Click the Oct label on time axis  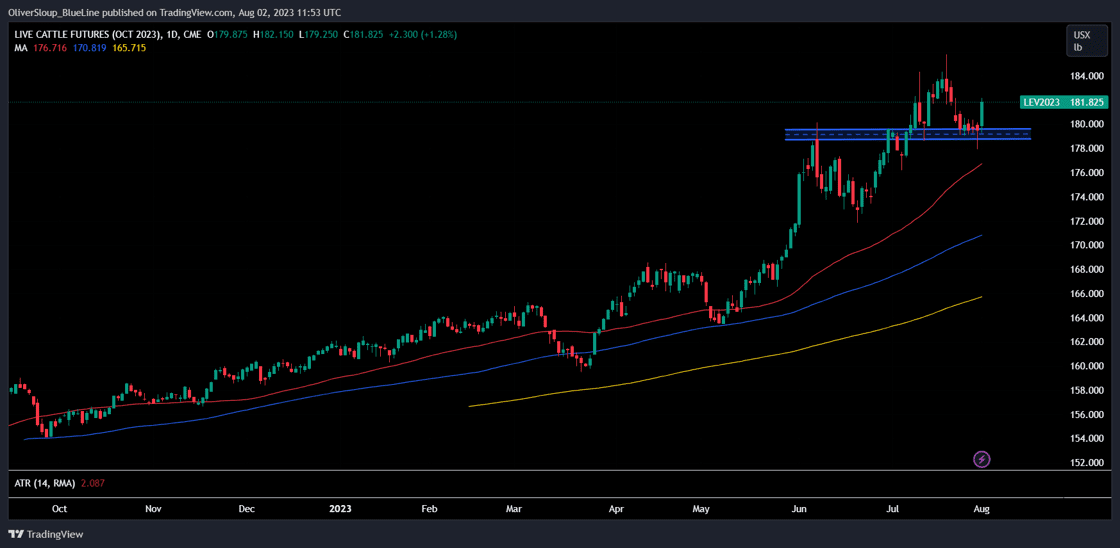coord(59,509)
